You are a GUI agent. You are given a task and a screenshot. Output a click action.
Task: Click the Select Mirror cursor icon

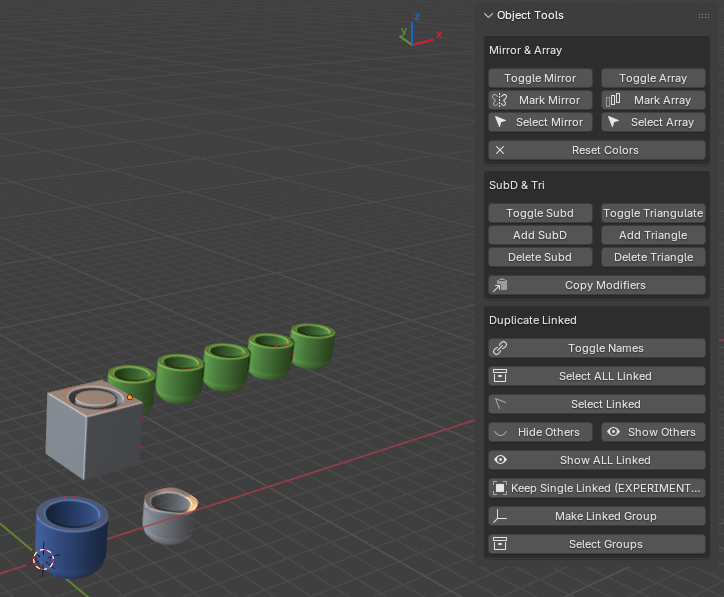500,122
